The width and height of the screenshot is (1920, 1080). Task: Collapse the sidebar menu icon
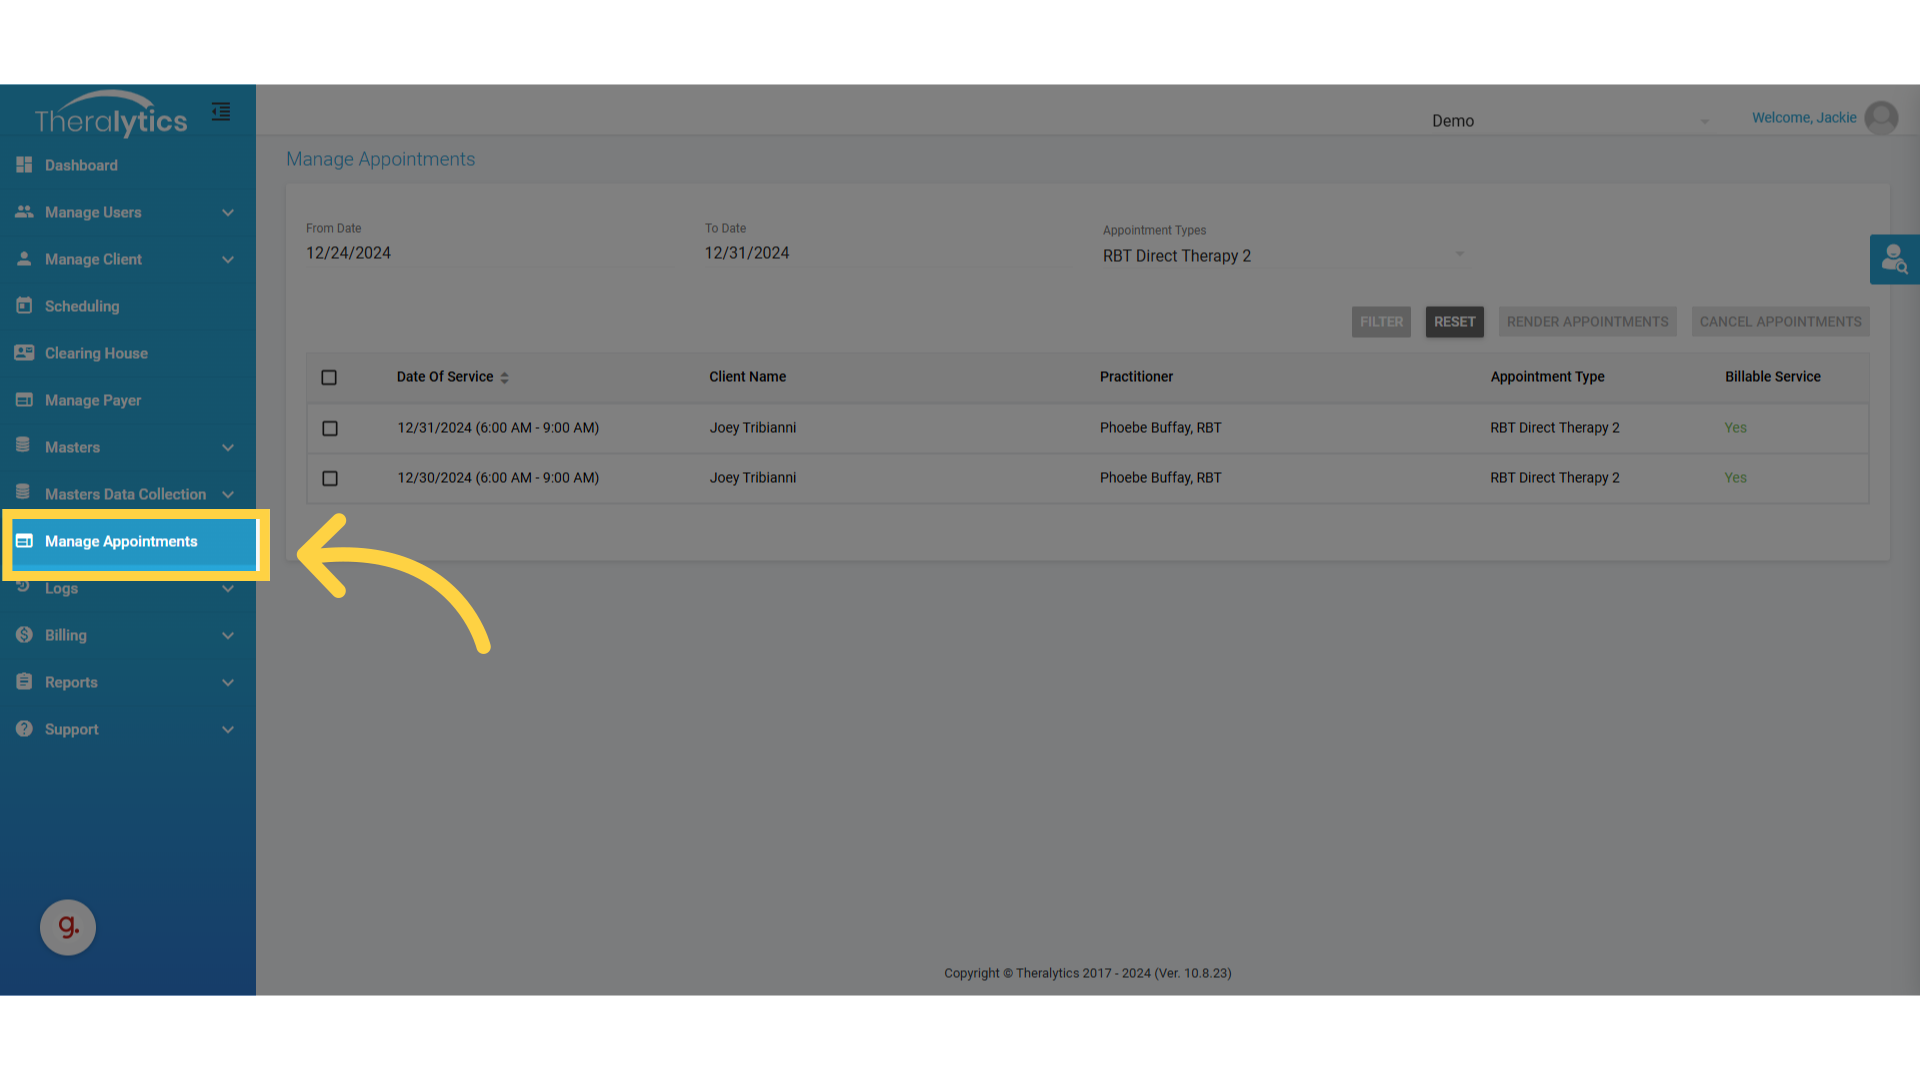click(x=221, y=112)
